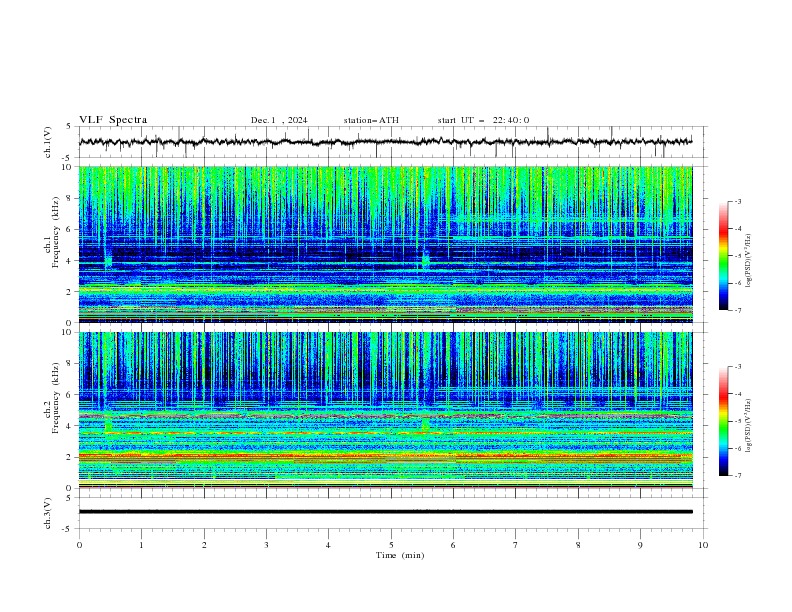Click the -5 label on ch.2 colorbar
This screenshot has width=792, height=612.
tap(737, 421)
